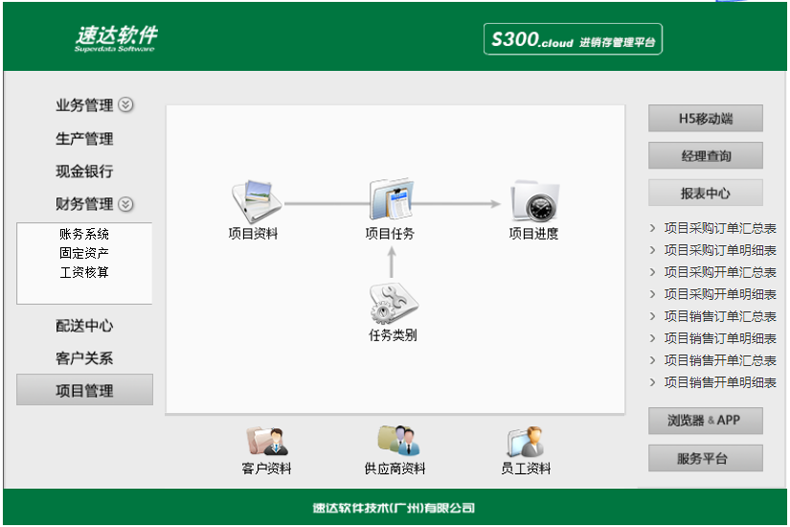Open the 供应商资料 people icon

click(399, 440)
